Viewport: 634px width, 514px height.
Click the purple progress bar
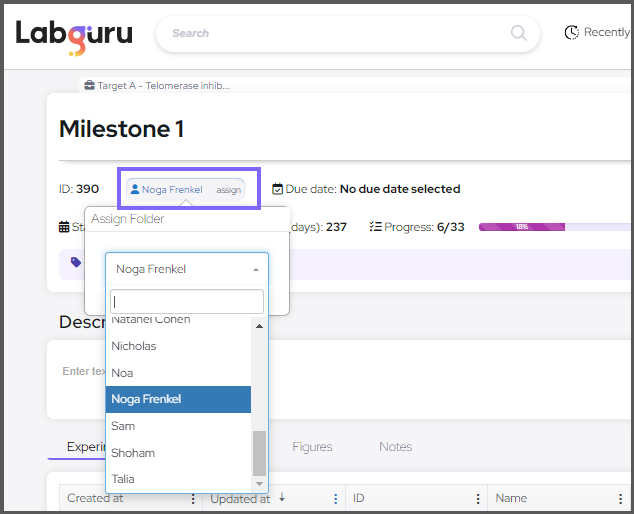(x=521, y=227)
